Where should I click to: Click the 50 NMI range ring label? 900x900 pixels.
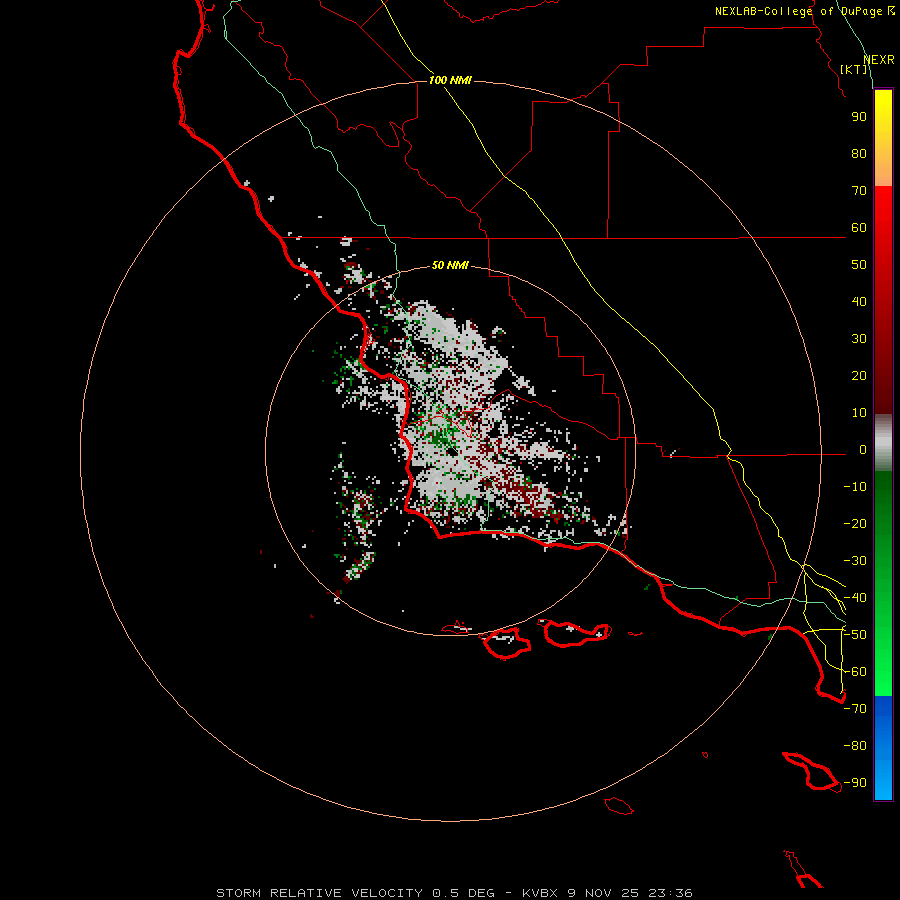tap(450, 265)
